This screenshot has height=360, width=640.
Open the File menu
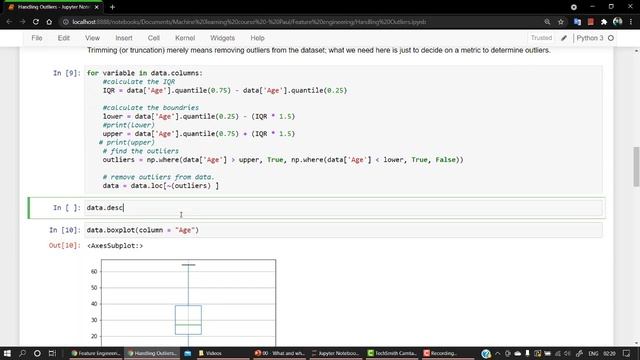tap(37, 38)
